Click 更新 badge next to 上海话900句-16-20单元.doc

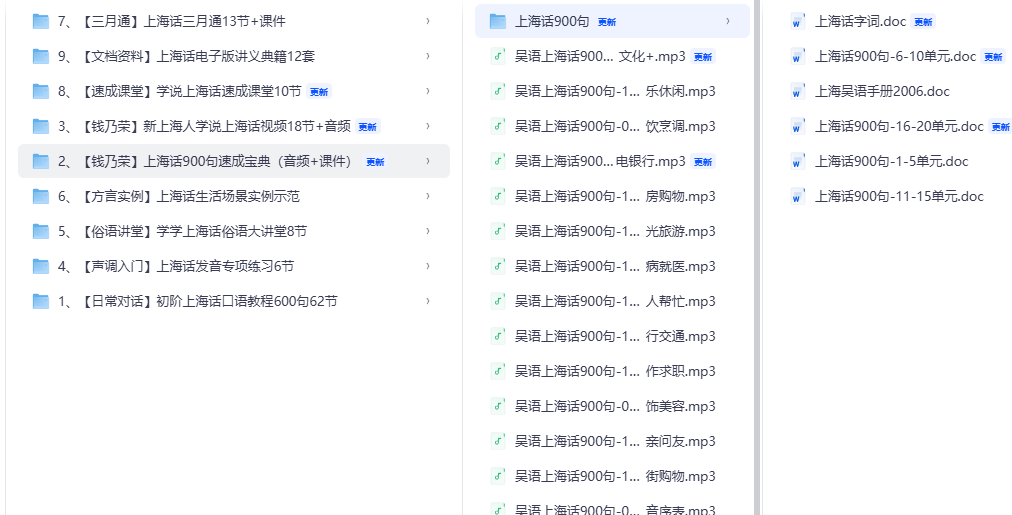pos(1000,127)
